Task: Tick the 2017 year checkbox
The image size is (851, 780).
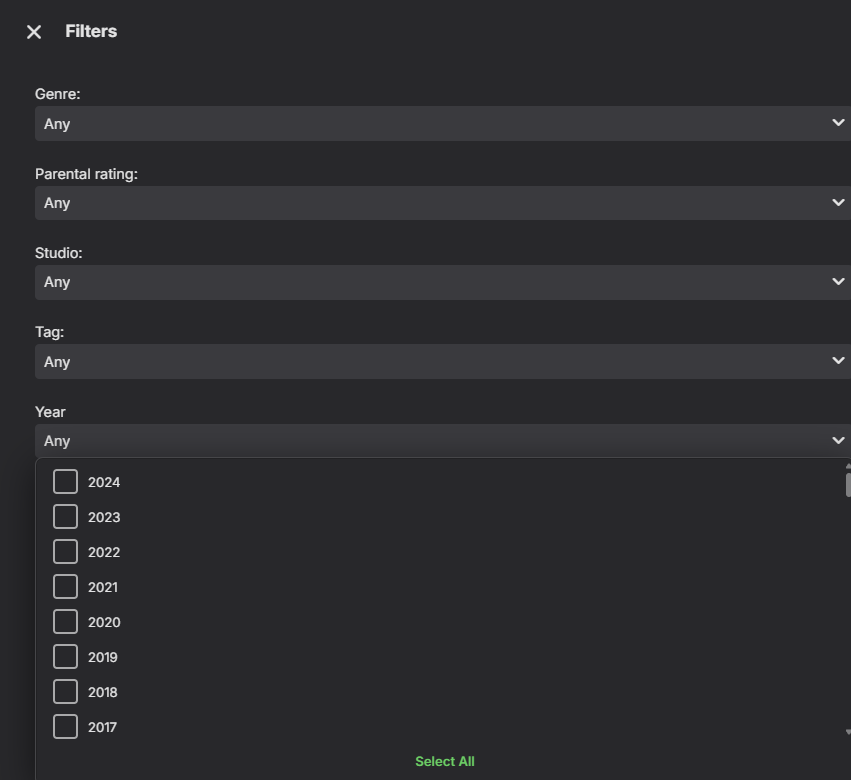Action: pos(65,727)
